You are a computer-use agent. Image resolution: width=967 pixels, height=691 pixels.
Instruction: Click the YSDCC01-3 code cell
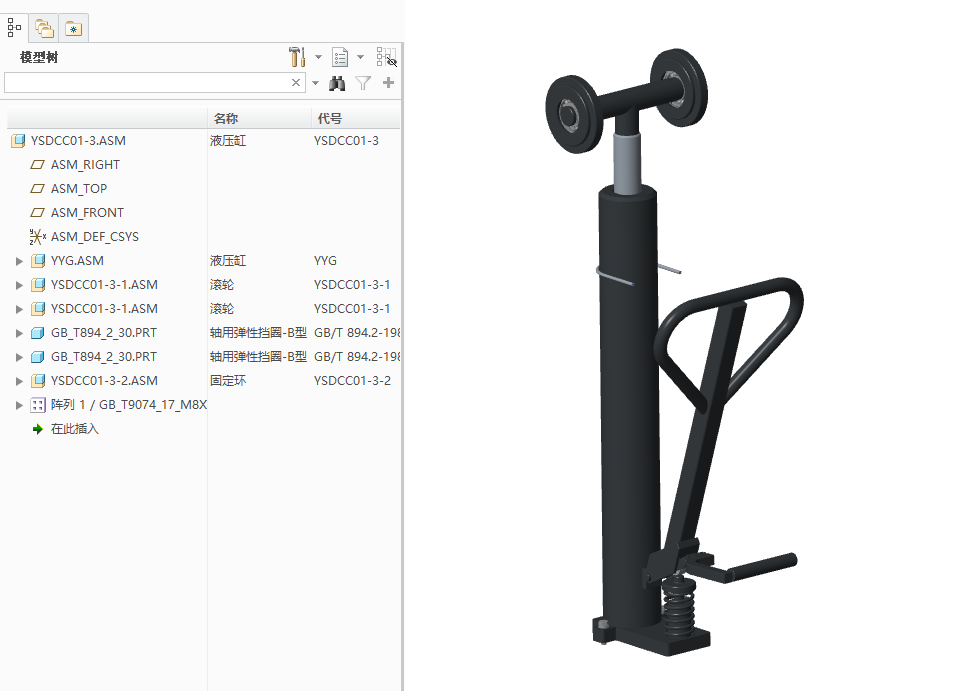point(346,141)
